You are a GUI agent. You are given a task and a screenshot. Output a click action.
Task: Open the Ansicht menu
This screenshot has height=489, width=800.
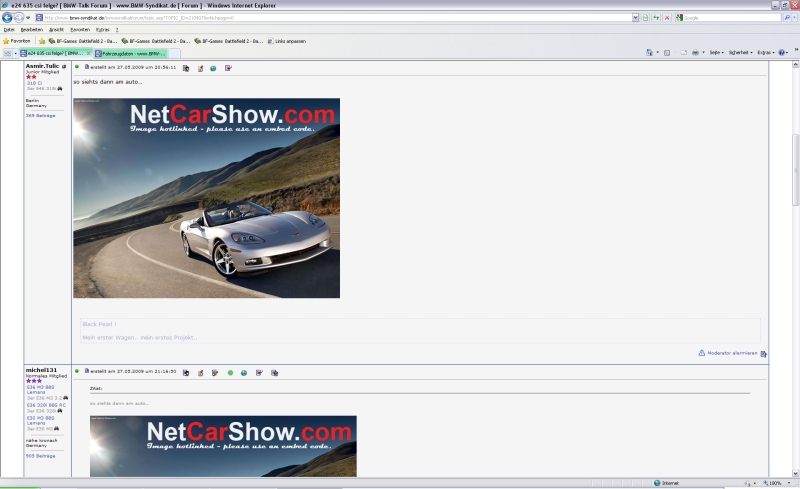click(x=56, y=30)
